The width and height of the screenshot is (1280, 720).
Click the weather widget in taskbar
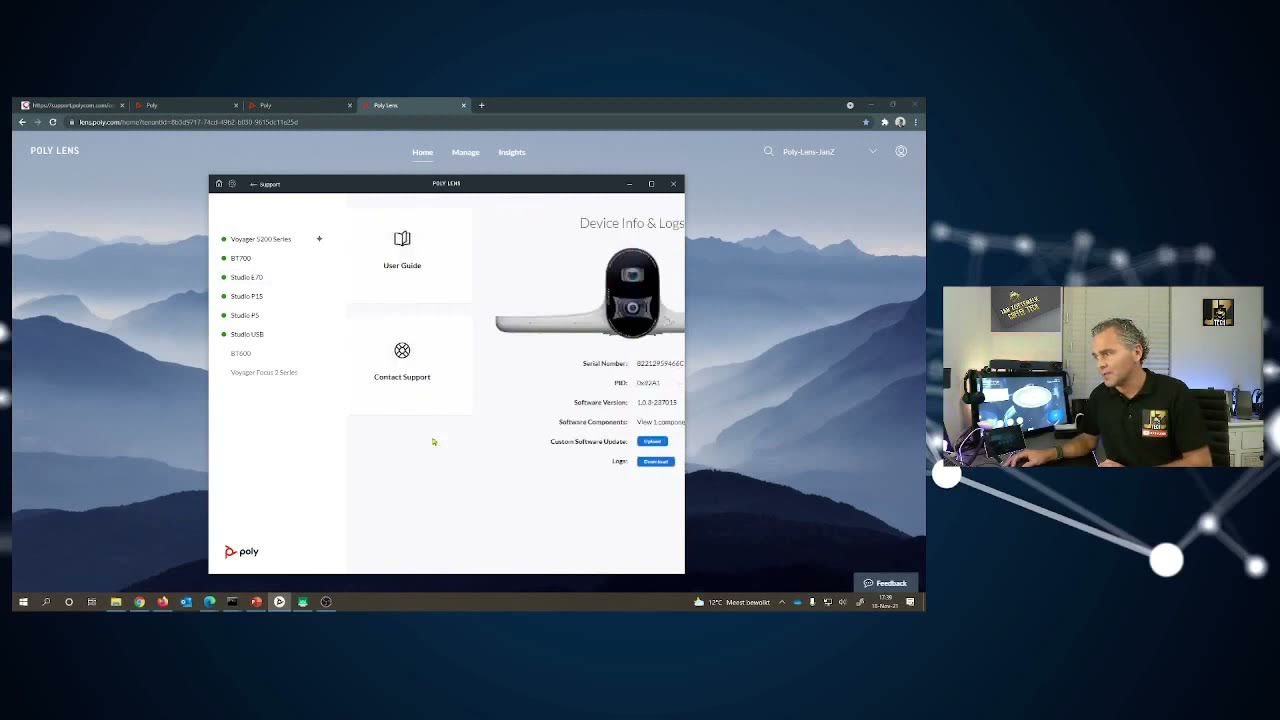732,602
